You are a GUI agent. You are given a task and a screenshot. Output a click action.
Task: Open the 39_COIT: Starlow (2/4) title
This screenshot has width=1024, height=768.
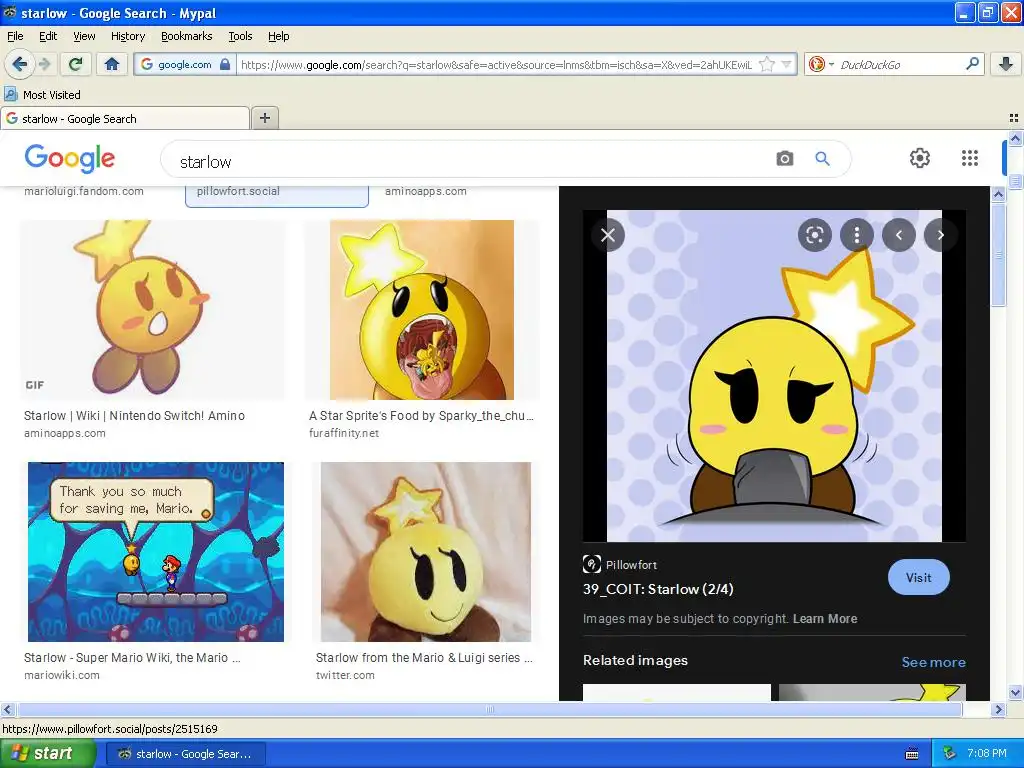658,589
